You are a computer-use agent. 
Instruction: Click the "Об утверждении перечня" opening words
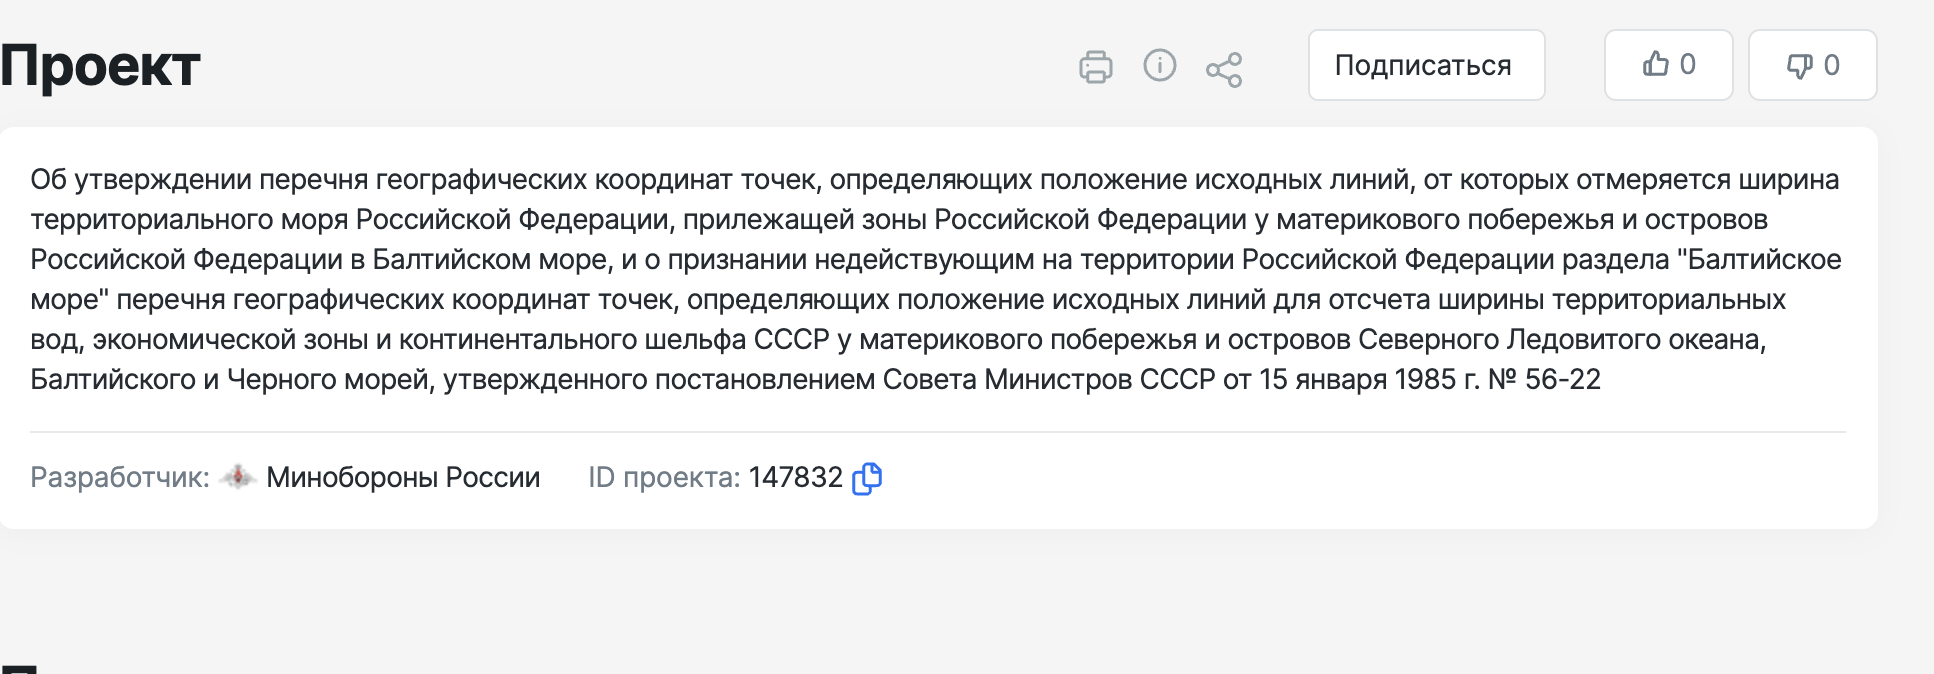click(199, 180)
